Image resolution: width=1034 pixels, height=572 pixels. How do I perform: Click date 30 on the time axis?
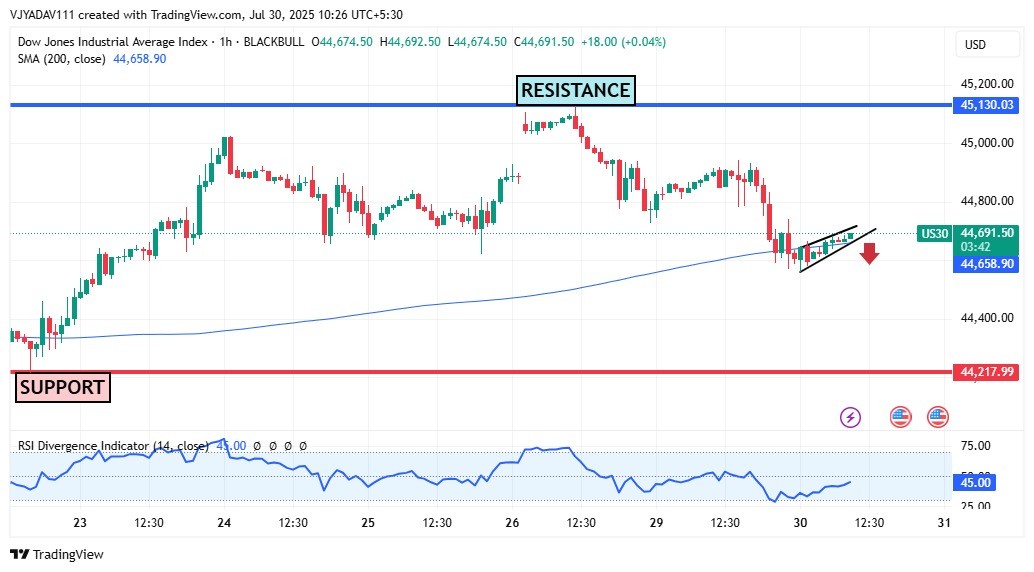800,523
